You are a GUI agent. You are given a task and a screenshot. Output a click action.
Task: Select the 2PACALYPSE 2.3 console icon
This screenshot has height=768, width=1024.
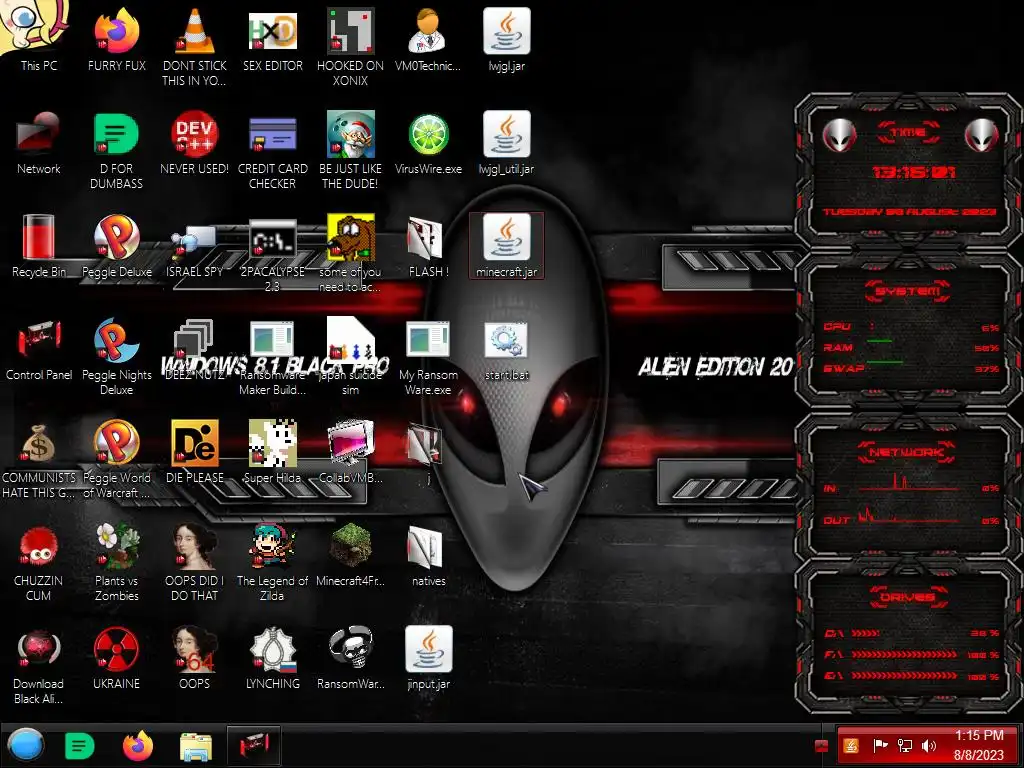pos(272,253)
